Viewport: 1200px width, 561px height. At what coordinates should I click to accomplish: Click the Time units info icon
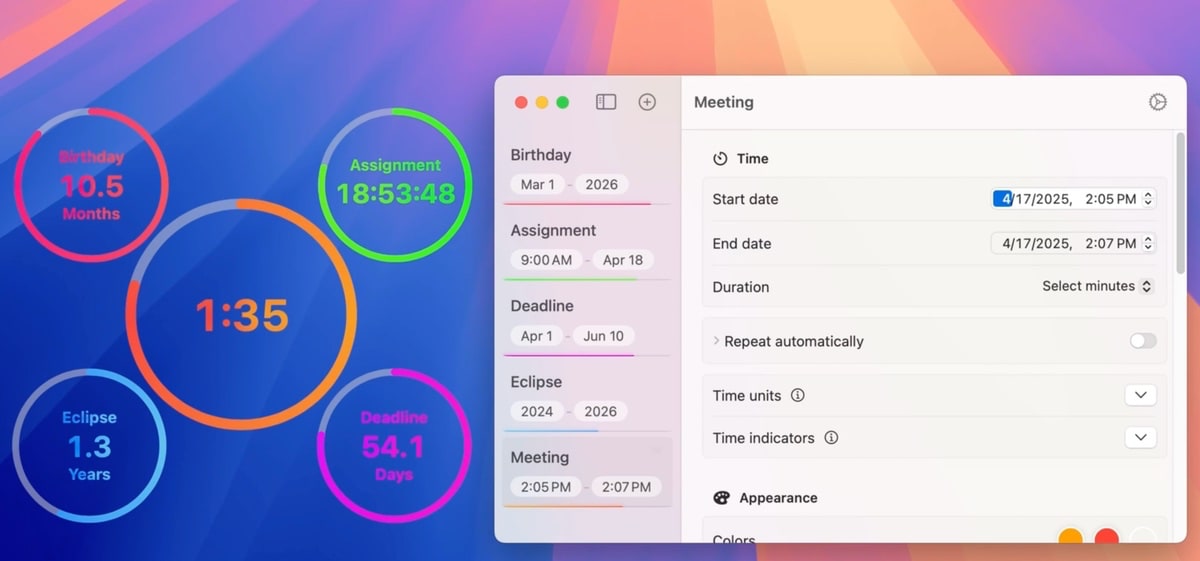[797, 395]
